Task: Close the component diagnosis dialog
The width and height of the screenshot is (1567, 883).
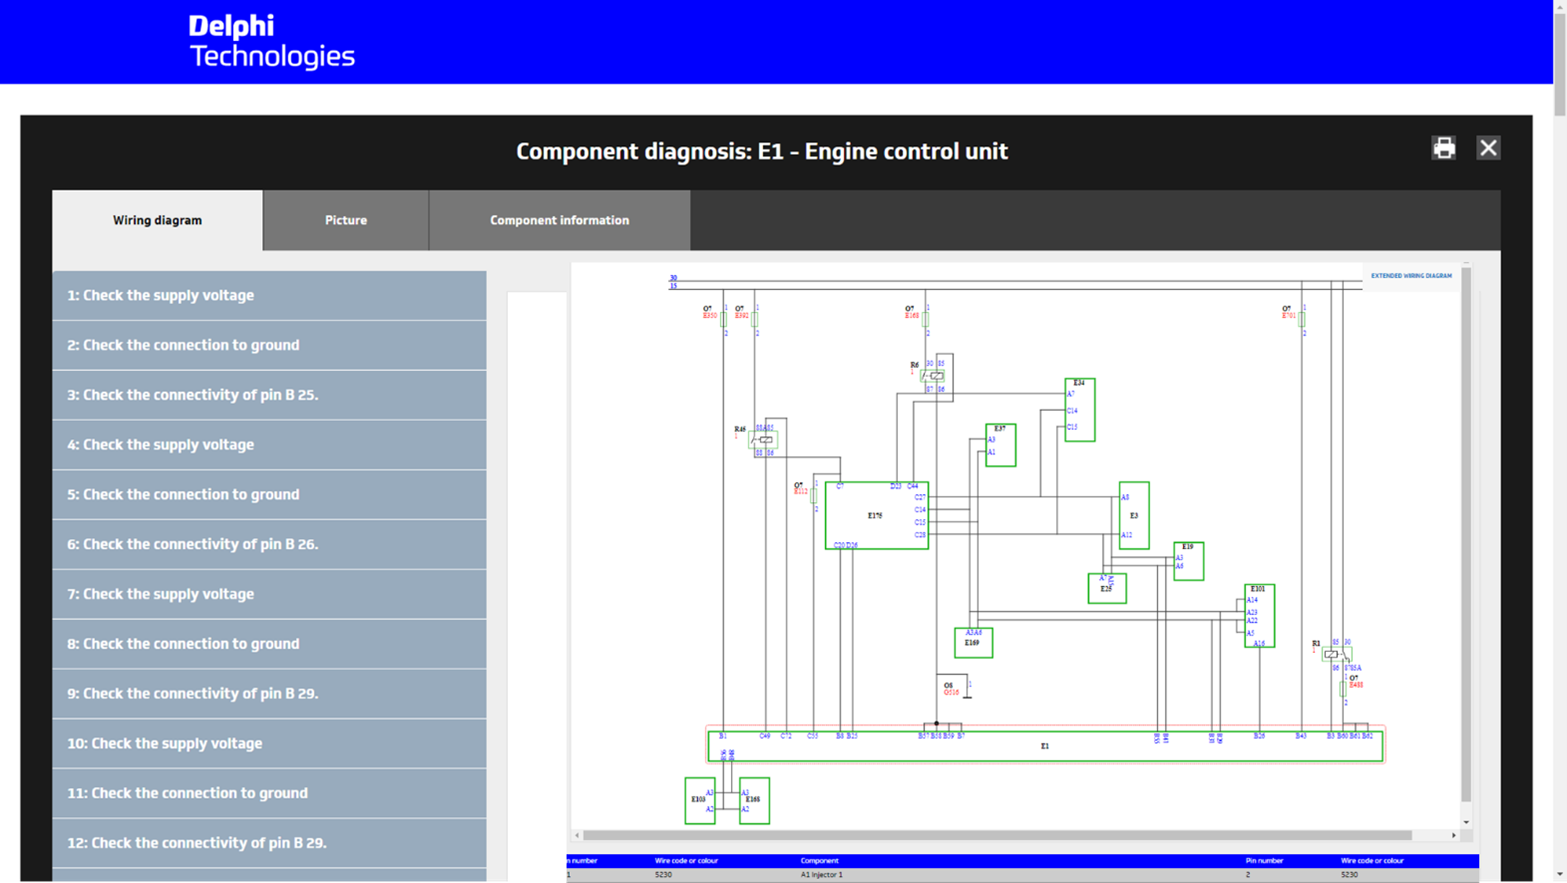Action: 1488,149
